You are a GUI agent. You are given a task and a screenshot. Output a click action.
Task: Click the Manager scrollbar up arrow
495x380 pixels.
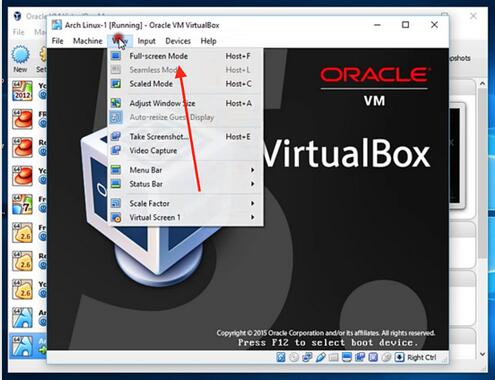pyautogui.click(x=482, y=84)
